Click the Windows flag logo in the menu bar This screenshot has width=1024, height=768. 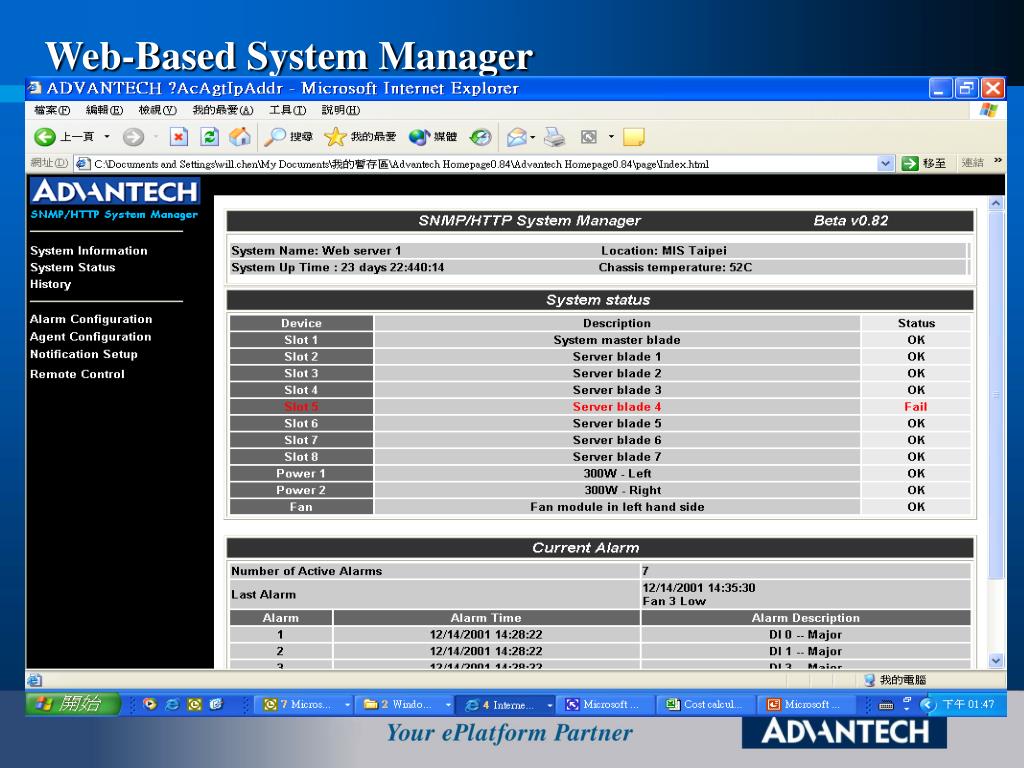click(989, 110)
